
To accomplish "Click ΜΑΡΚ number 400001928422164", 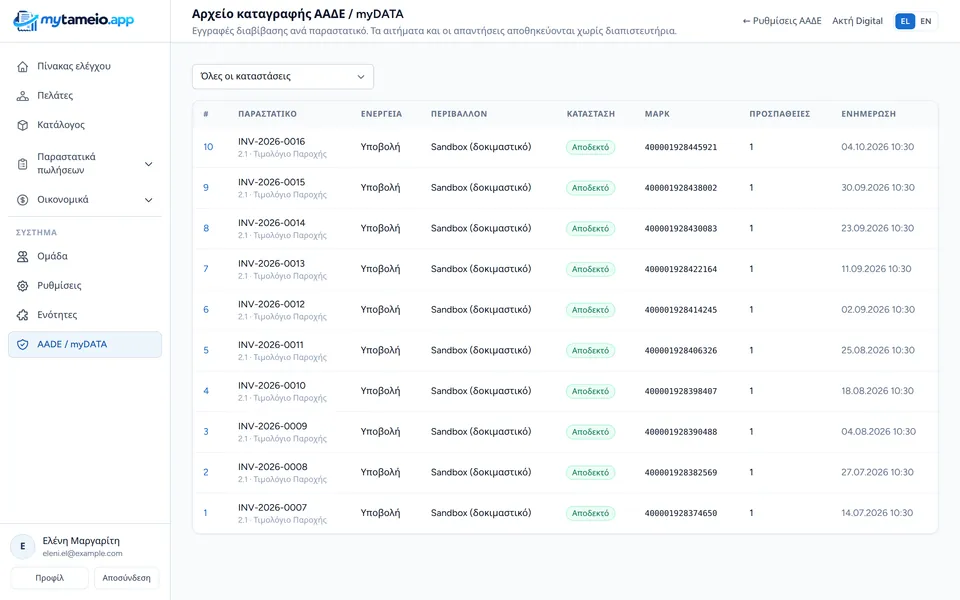I will (681, 269).
